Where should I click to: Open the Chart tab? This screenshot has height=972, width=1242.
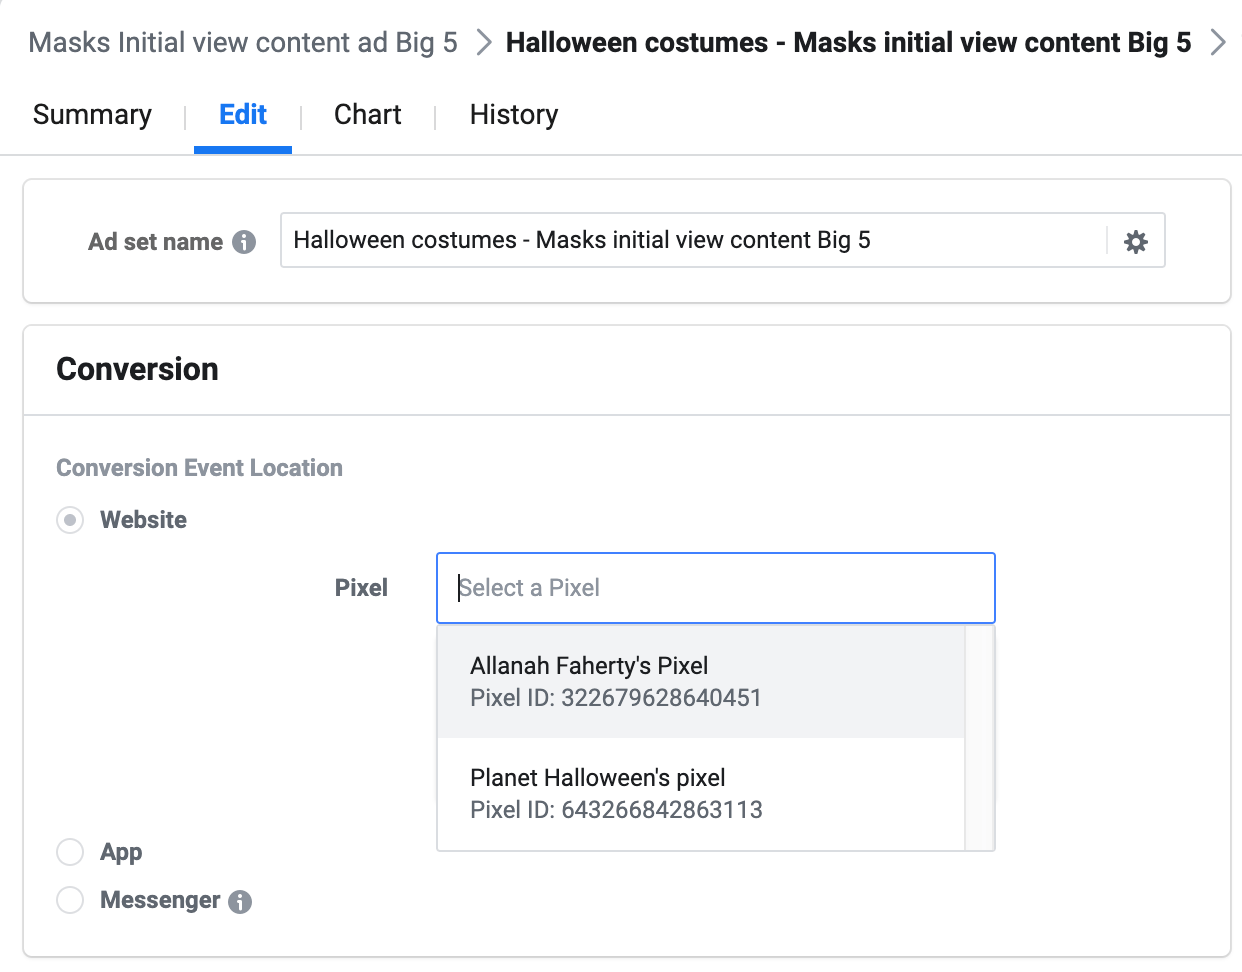(x=366, y=114)
